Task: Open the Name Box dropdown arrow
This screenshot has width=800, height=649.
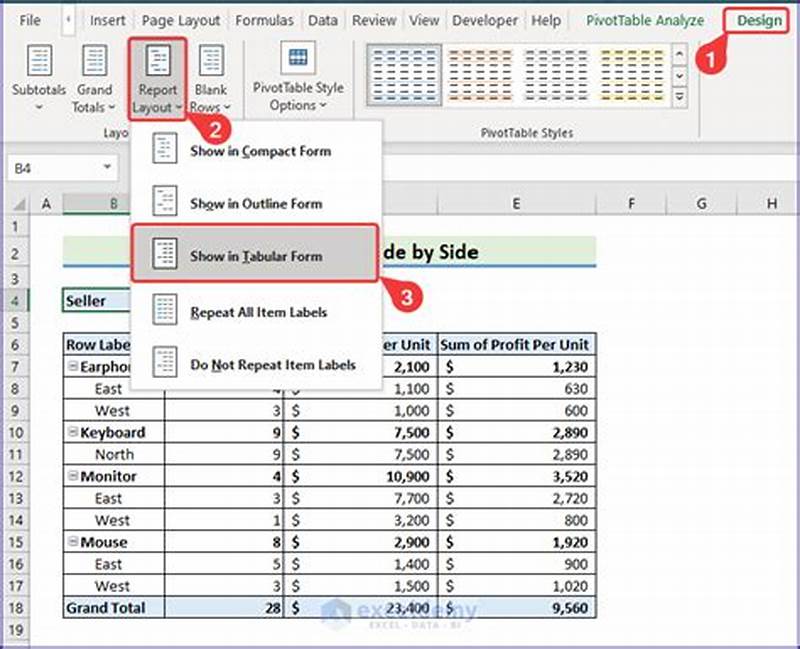Action: 110,167
